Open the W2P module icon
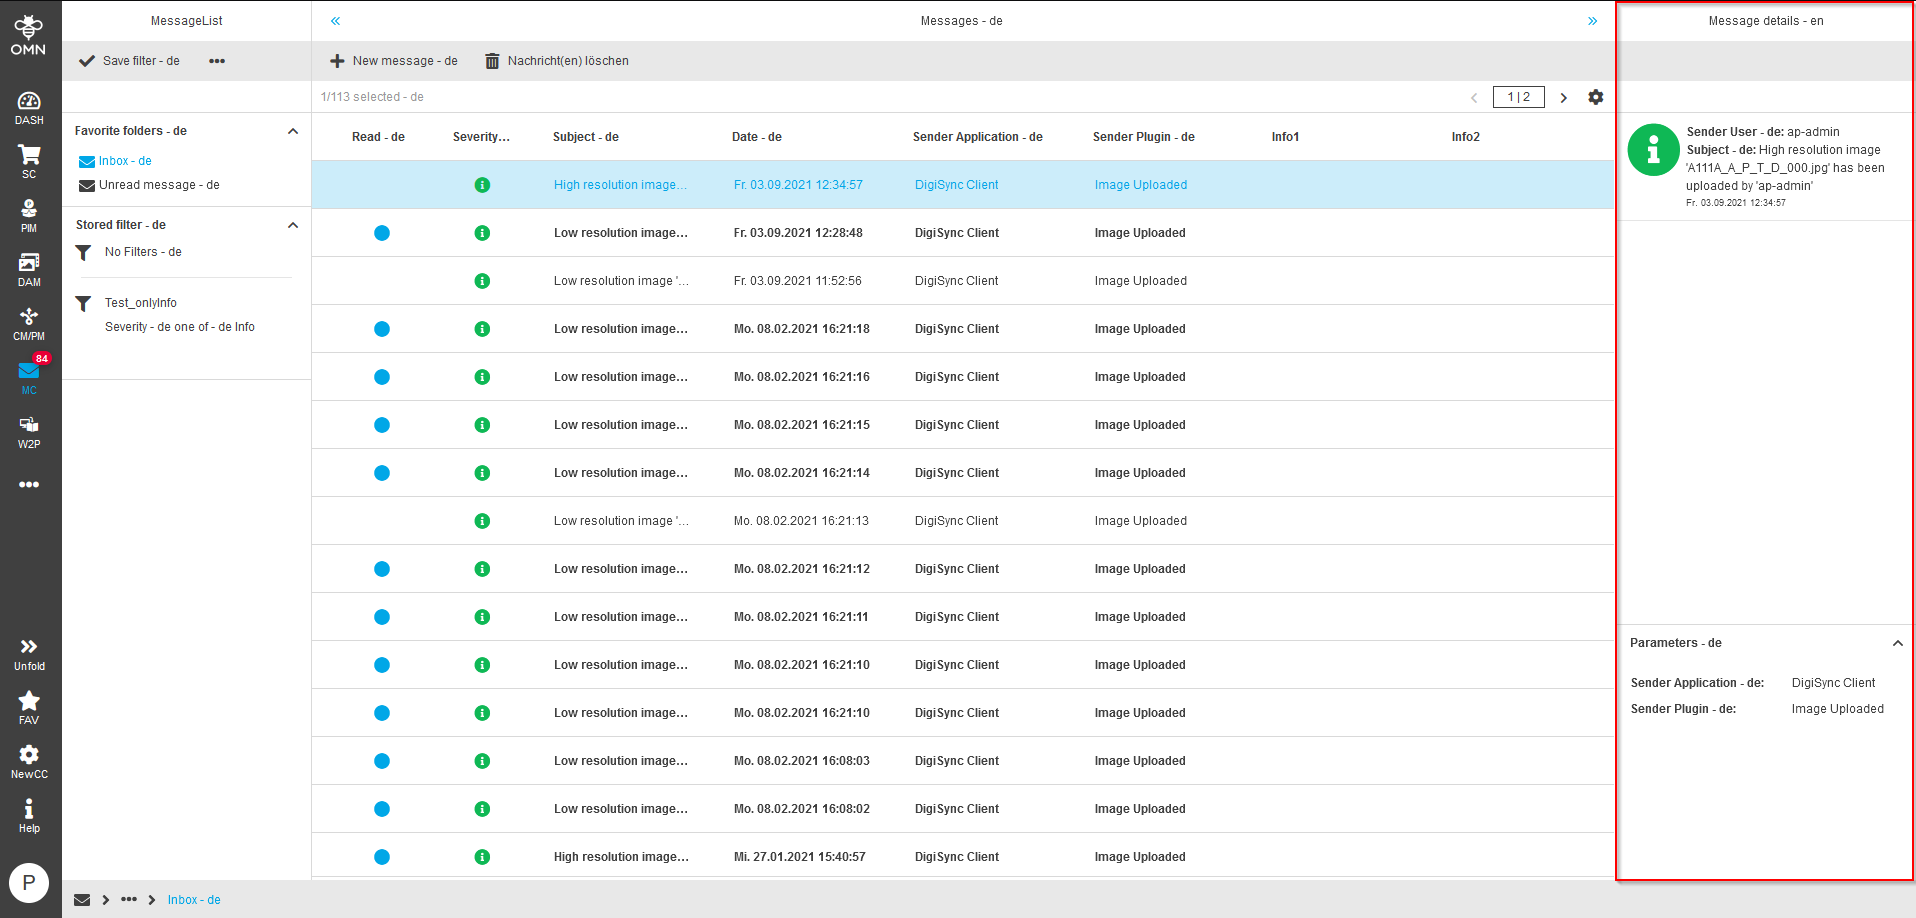1916x918 pixels. tap(29, 431)
